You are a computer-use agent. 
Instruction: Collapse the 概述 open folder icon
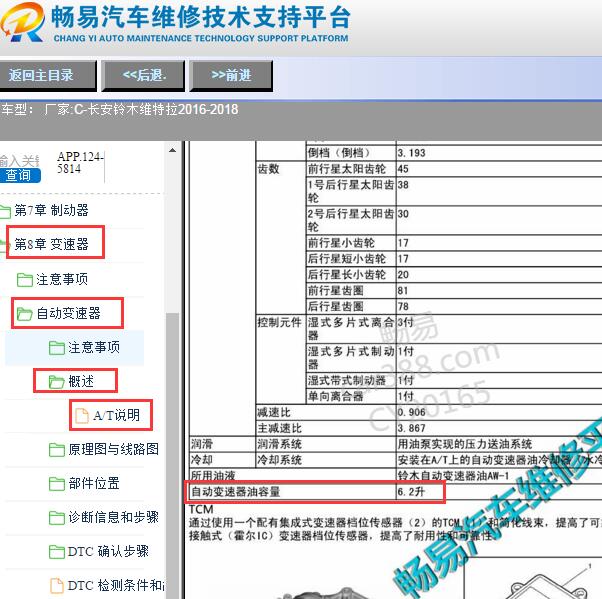(56, 382)
